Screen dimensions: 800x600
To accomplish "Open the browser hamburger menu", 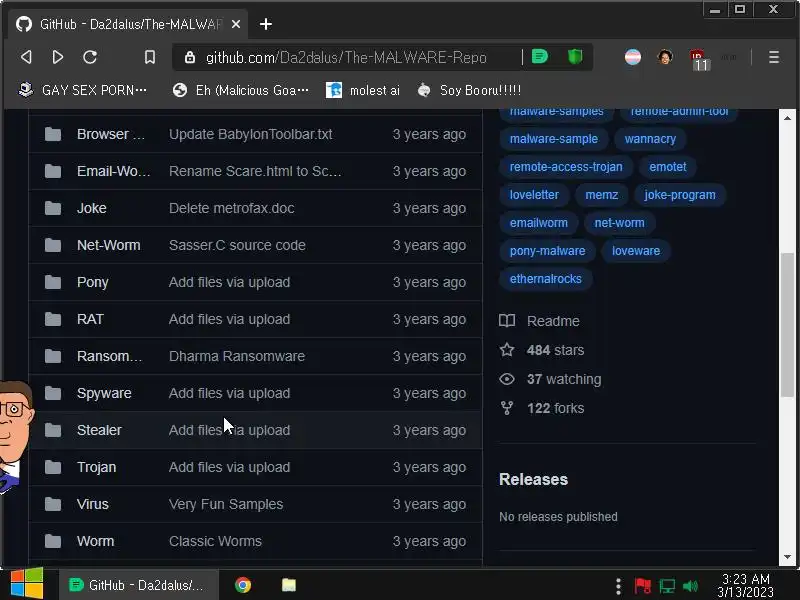I will [x=773, y=57].
